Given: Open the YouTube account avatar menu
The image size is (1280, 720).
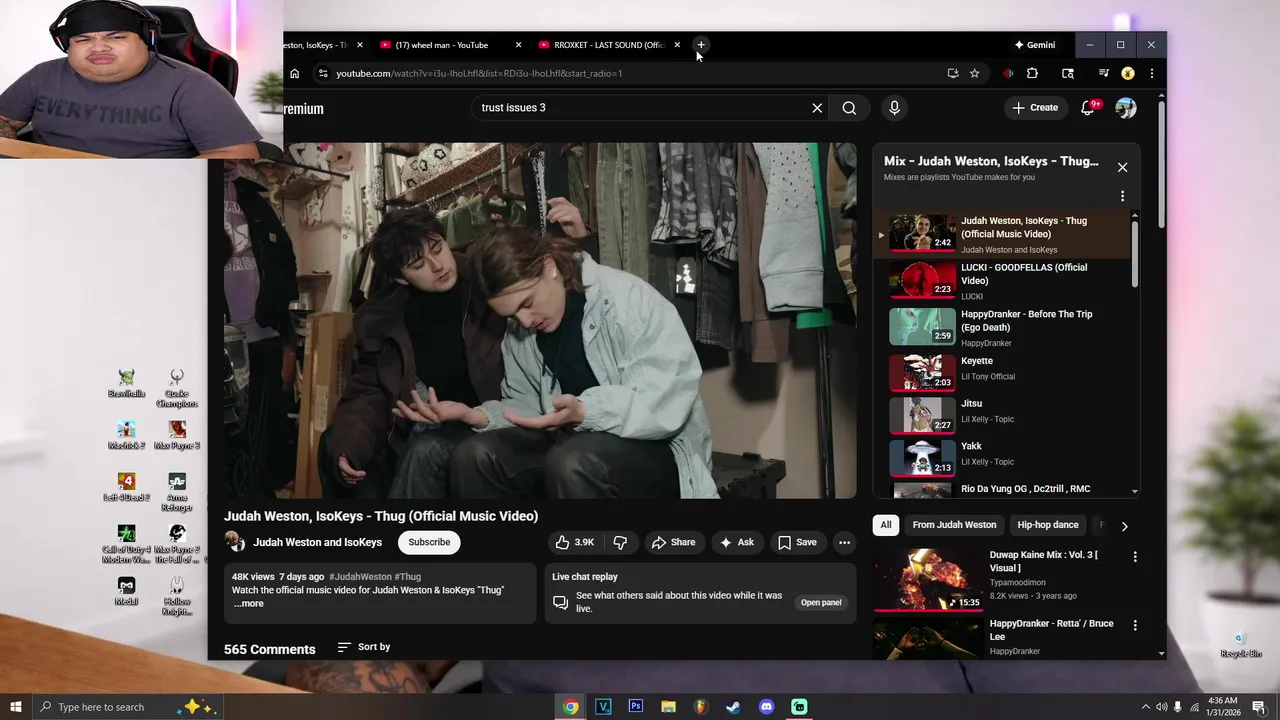Looking at the screenshot, I should click(1126, 108).
